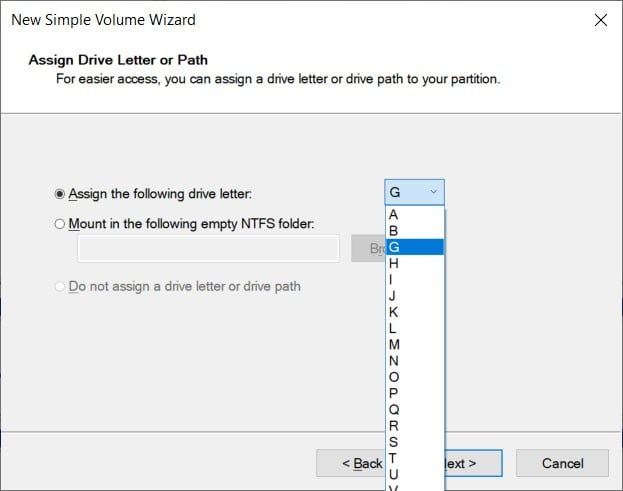This screenshot has height=491, width=623.
Task: Choose drive letter I
Action: 394,279
